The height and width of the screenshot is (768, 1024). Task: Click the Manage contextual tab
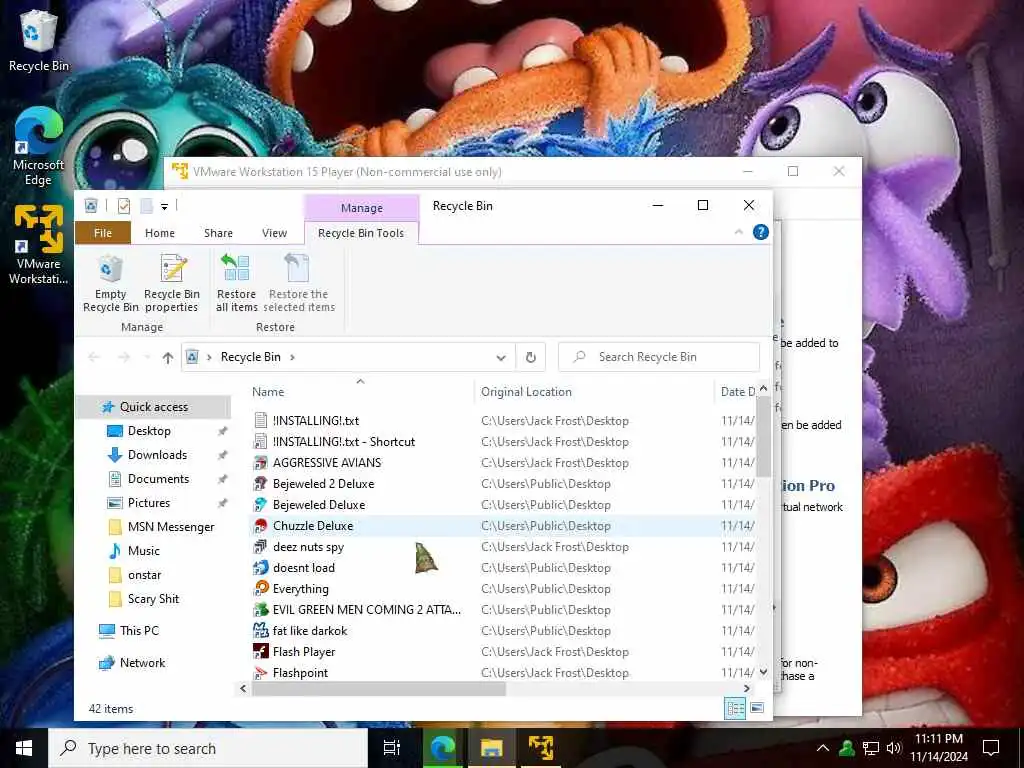pos(362,208)
